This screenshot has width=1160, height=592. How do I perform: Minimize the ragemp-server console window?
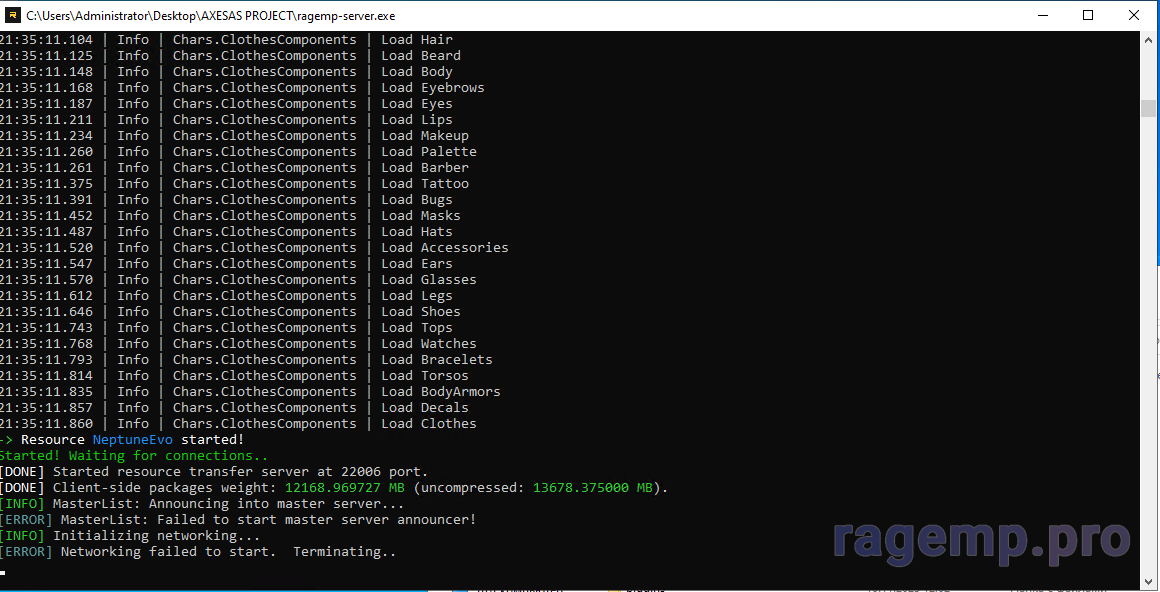click(1042, 15)
